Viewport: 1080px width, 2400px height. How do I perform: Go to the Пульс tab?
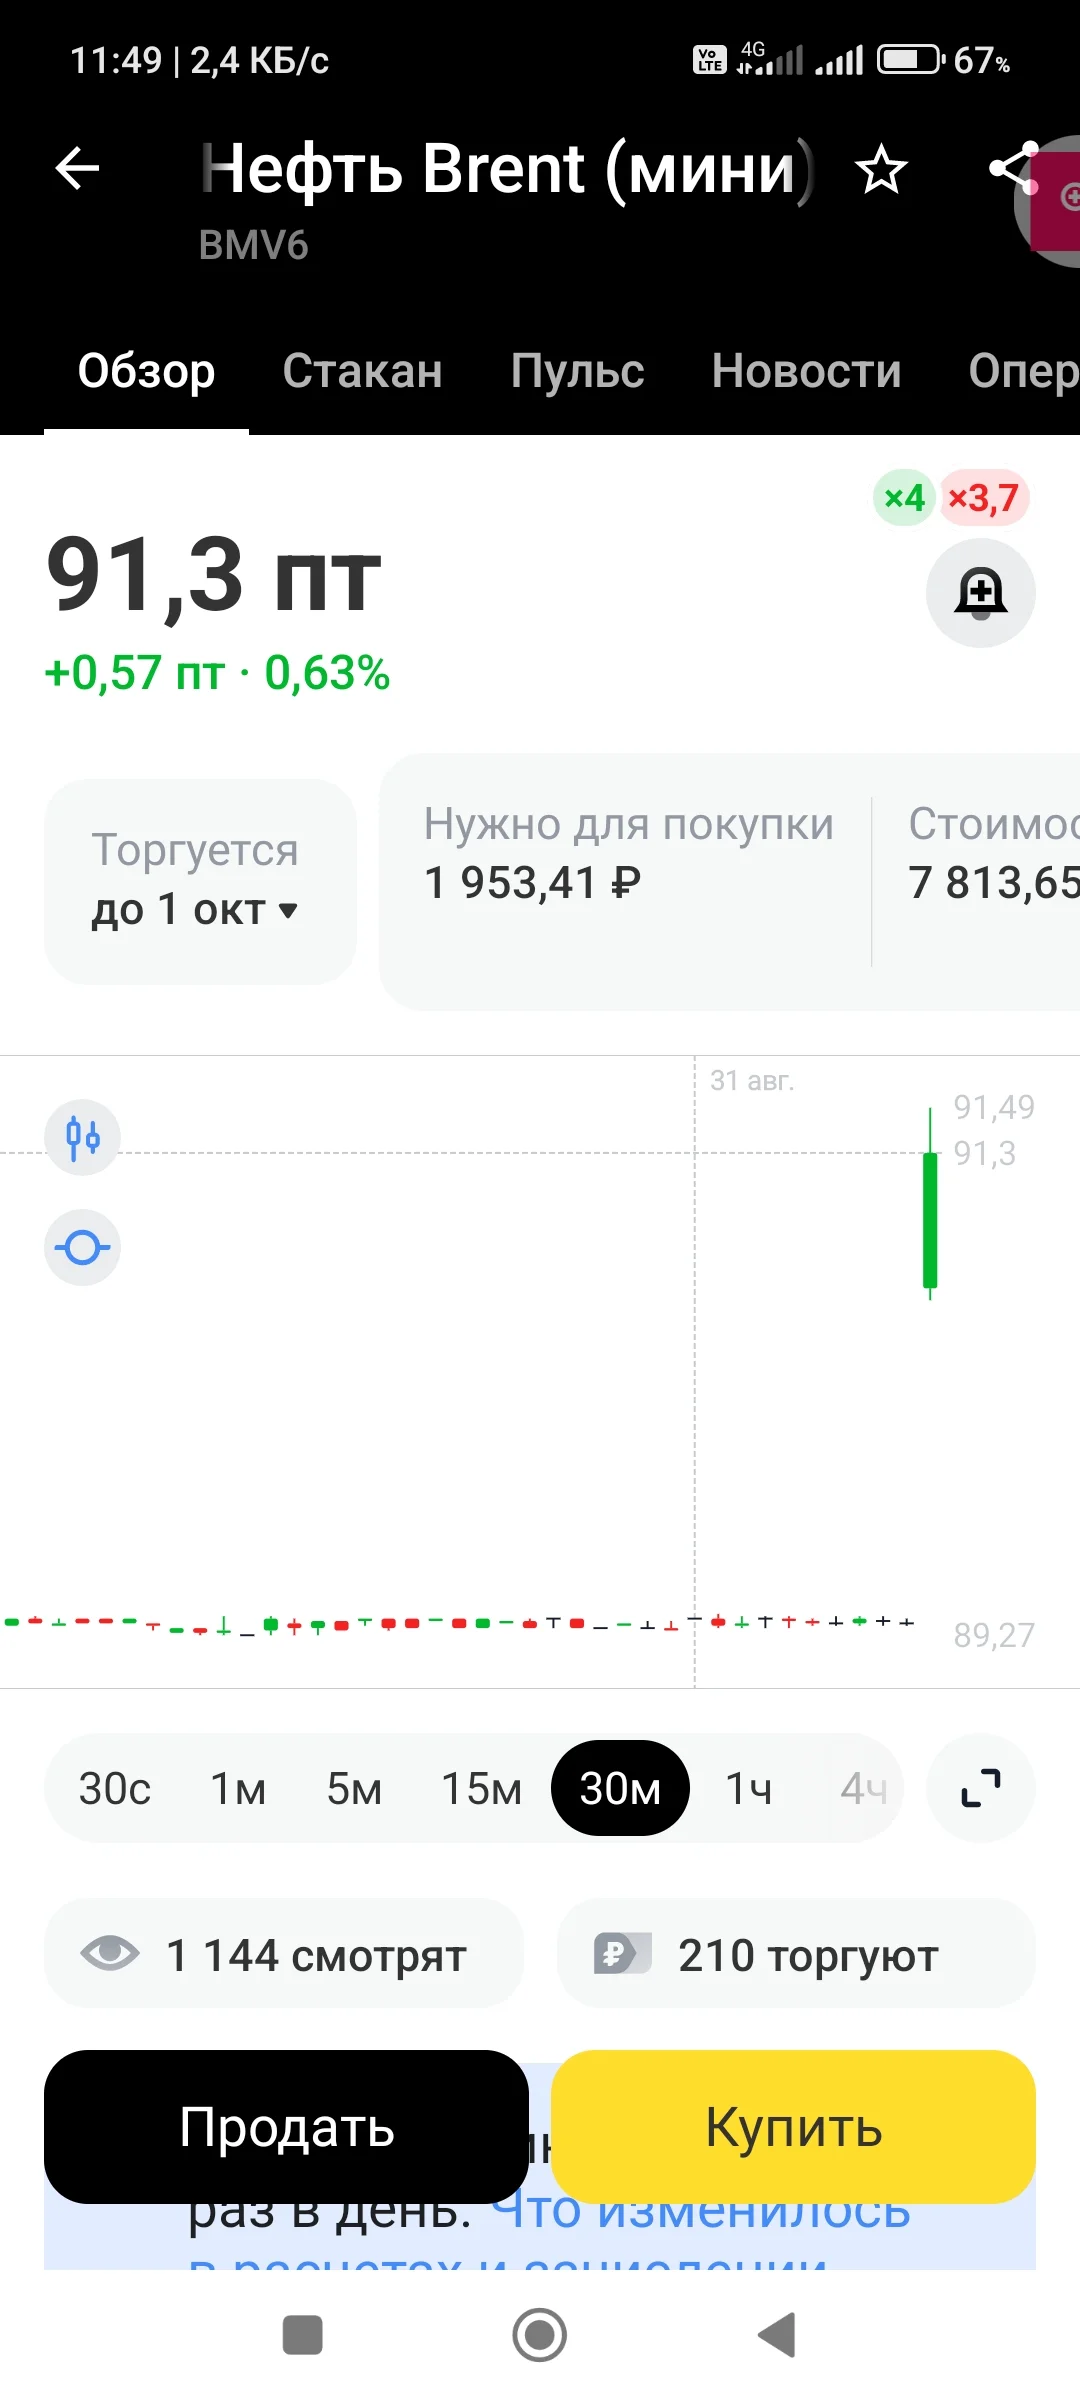[578, 371]
